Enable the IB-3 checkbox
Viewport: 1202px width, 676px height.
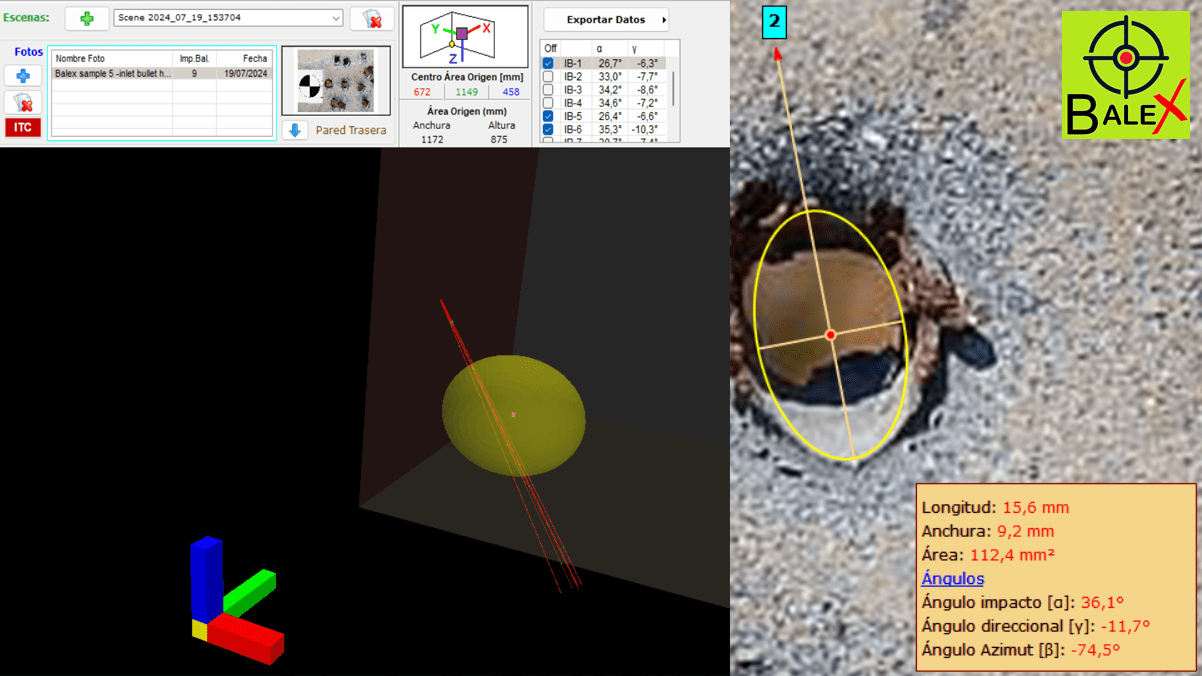coord(548,90)
